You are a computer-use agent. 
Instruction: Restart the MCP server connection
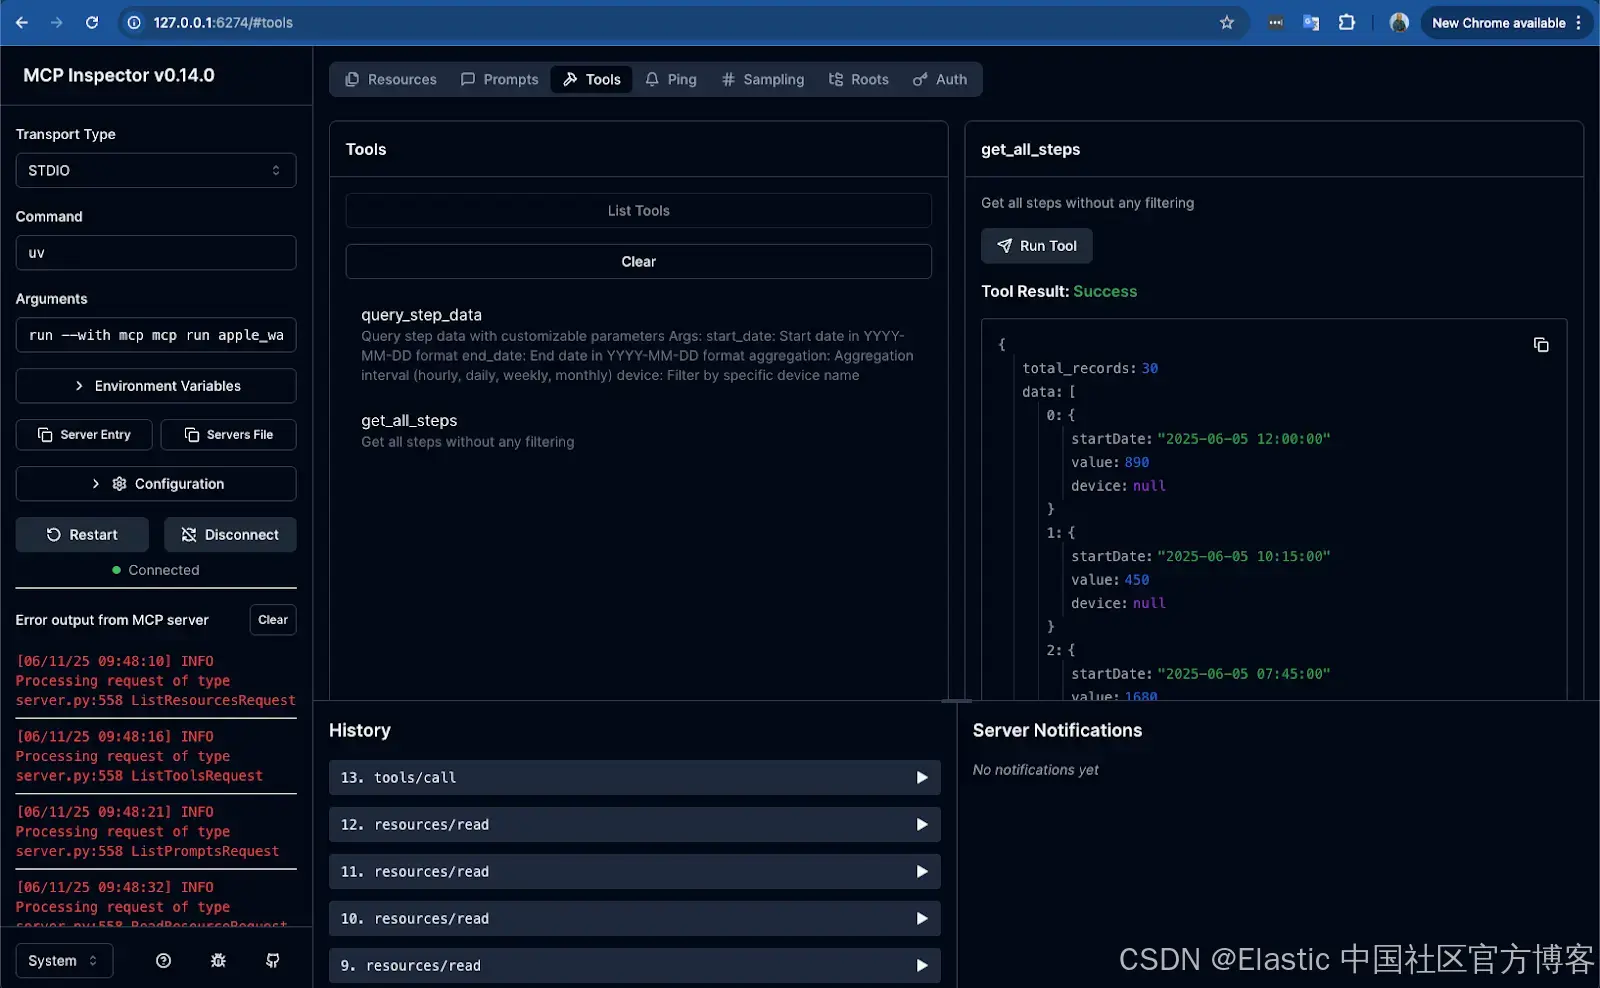click(82, 534)
